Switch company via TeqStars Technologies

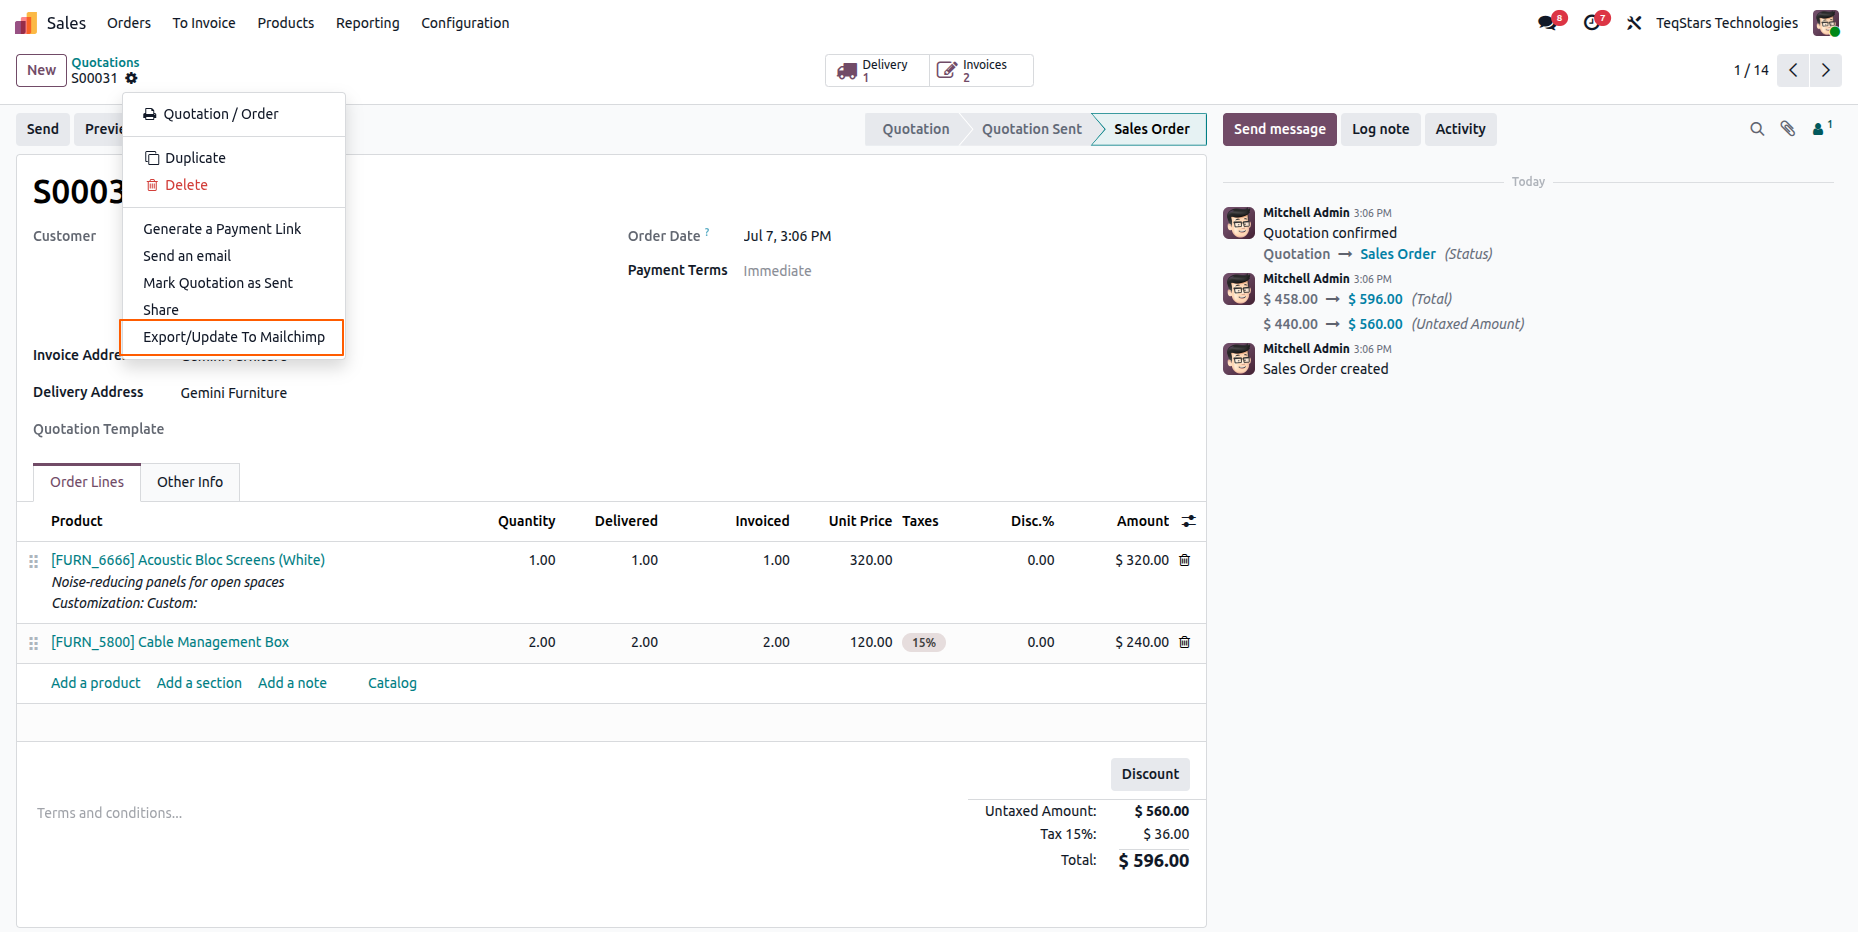click(x=1727, y=23)
